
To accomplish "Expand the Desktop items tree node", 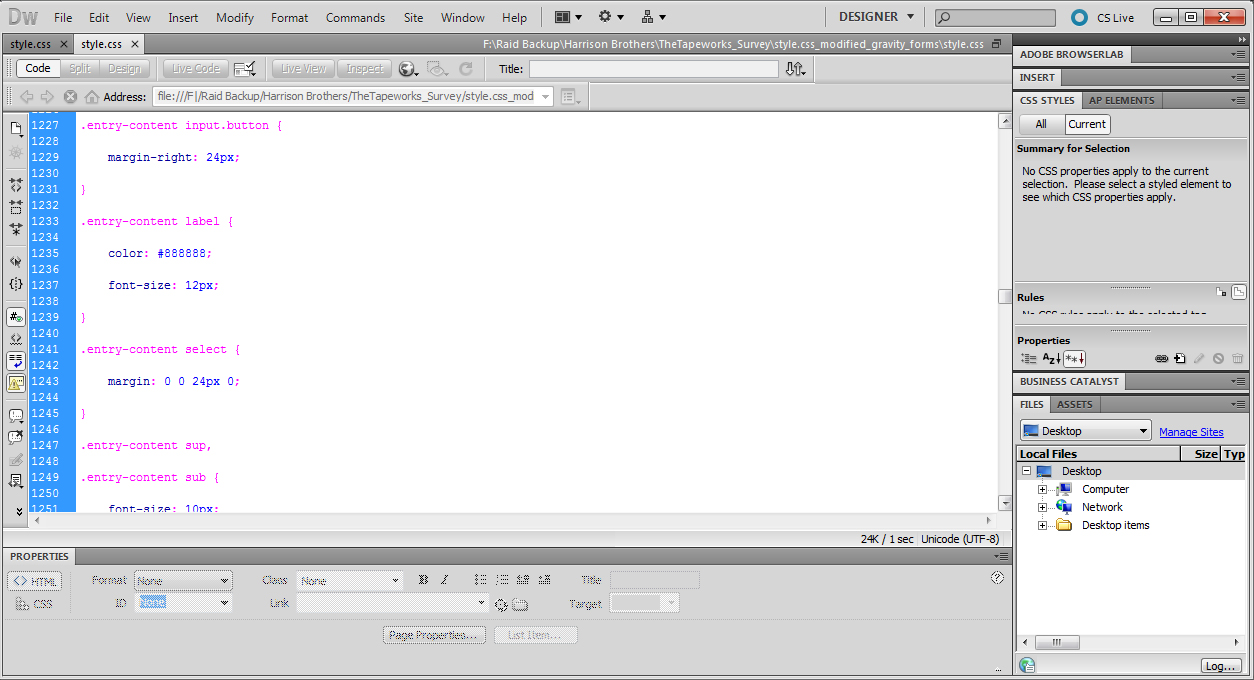I will 1042,525.
